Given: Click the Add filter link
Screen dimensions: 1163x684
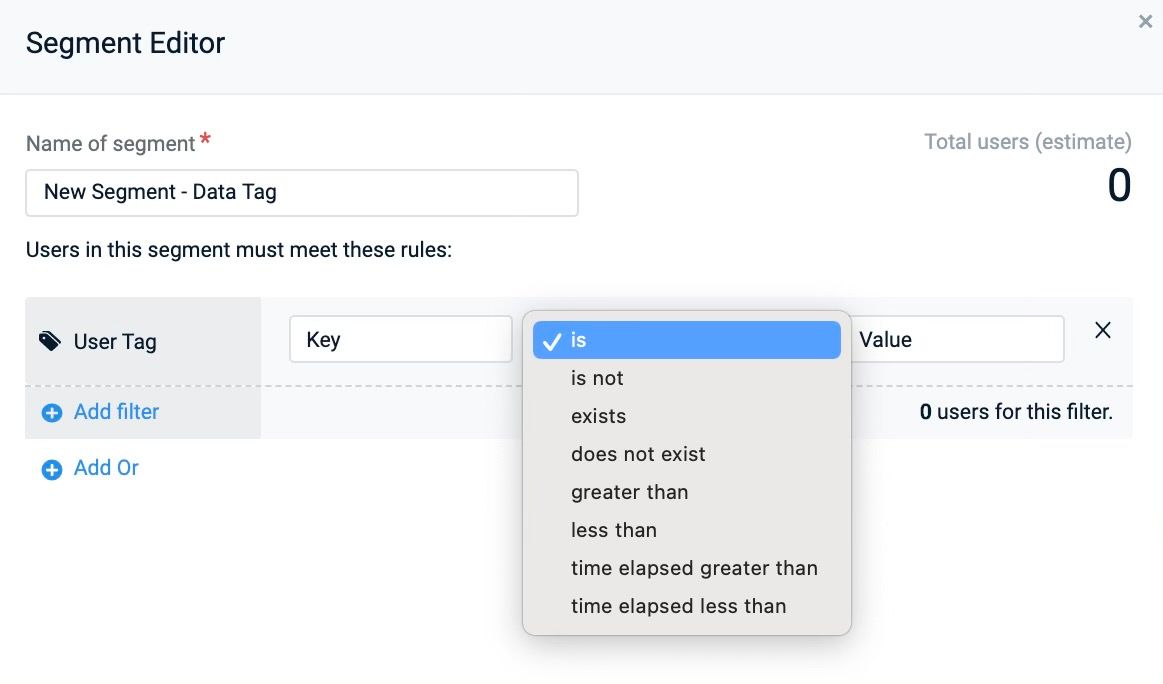Looking at the screenshot, I should point(116,412).
